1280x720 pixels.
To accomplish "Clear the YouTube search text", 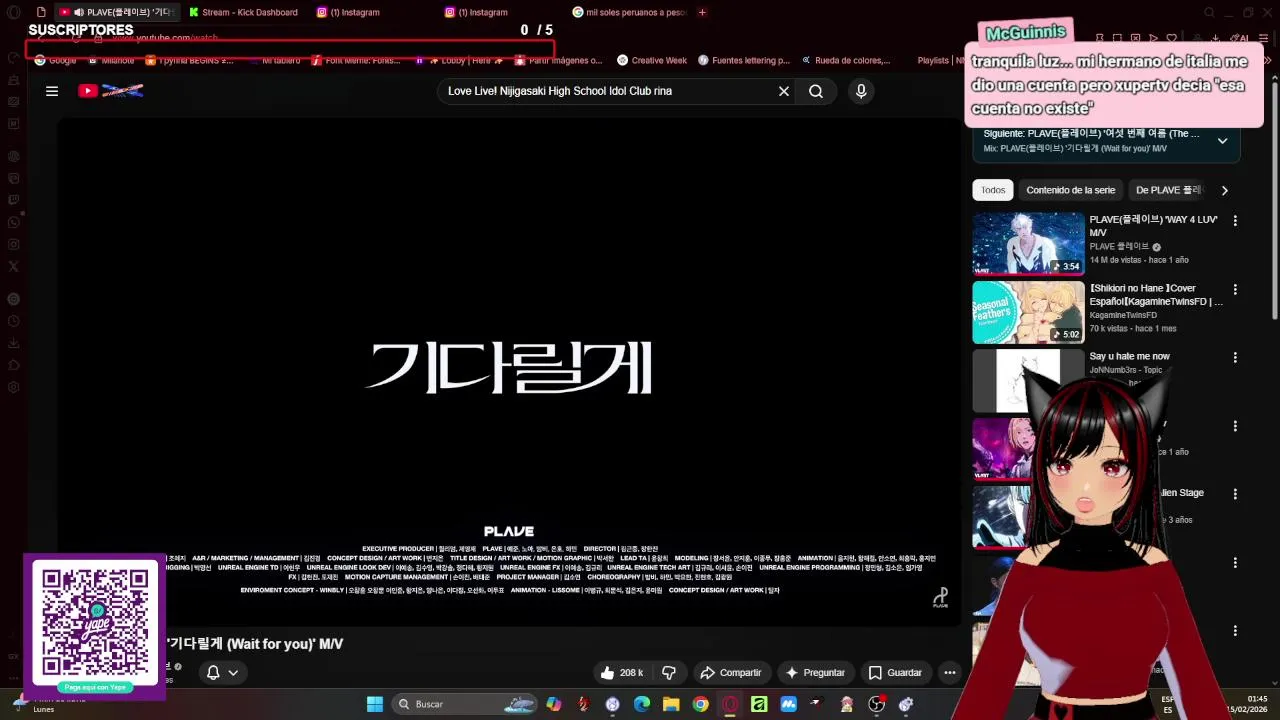I will 784,91.
